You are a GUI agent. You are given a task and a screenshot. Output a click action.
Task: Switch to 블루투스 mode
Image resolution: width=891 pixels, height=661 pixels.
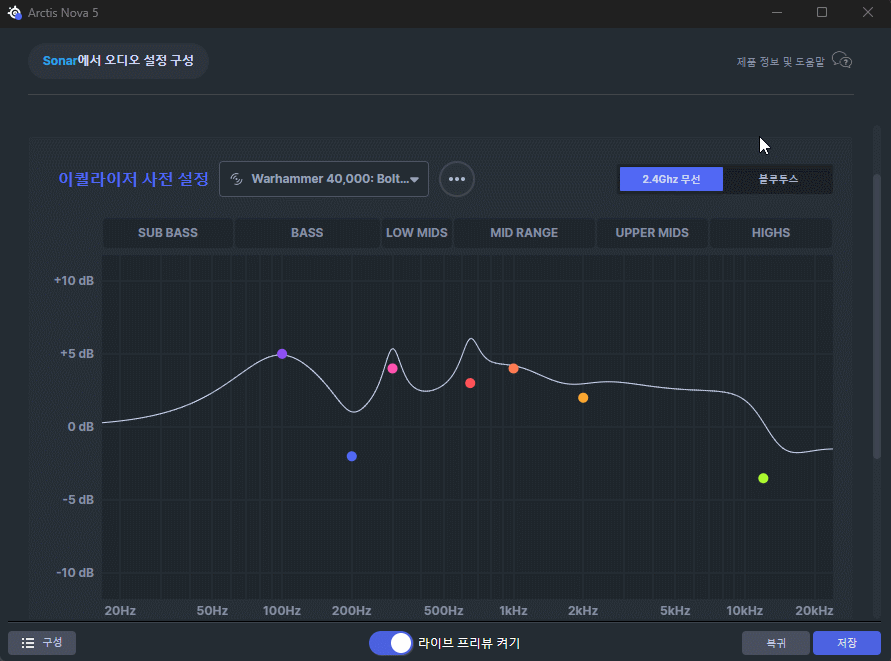pyautogui.click(x=778, y=180)
